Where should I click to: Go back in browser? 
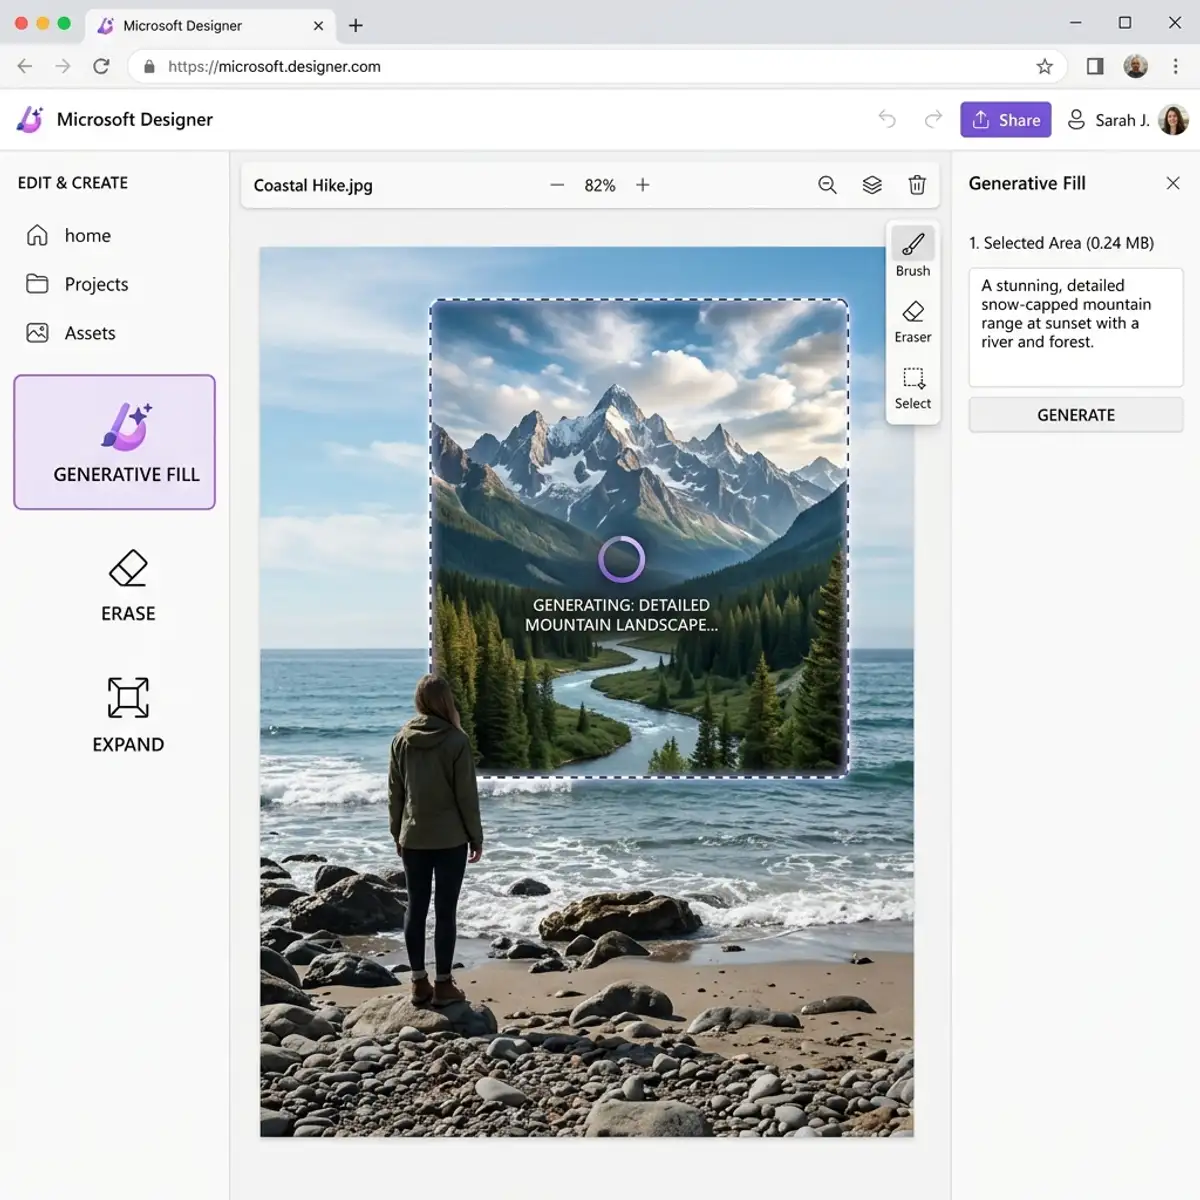[x=25, y=66]
